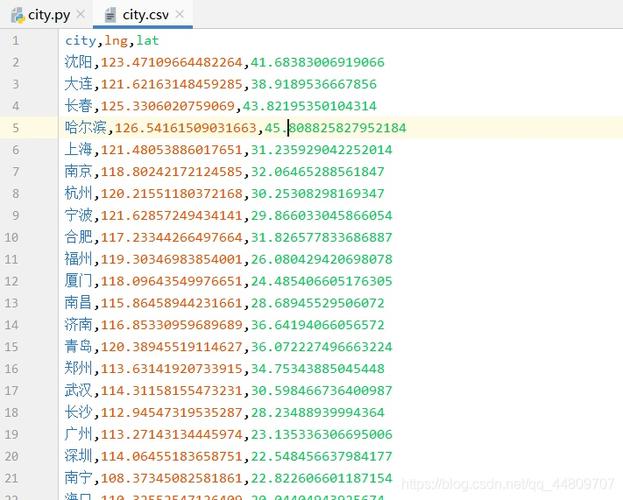
Task: Click the city name 深圳
Action: (79, 455)
